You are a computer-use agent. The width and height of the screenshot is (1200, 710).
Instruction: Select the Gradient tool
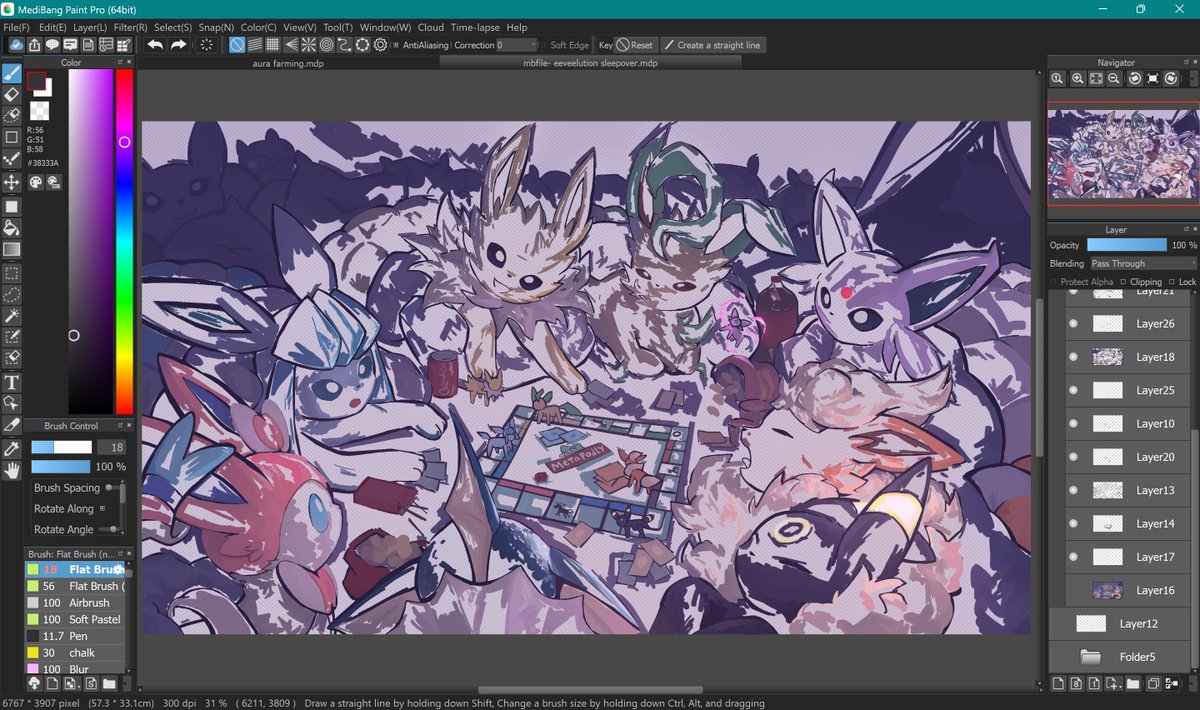(12, 249)
